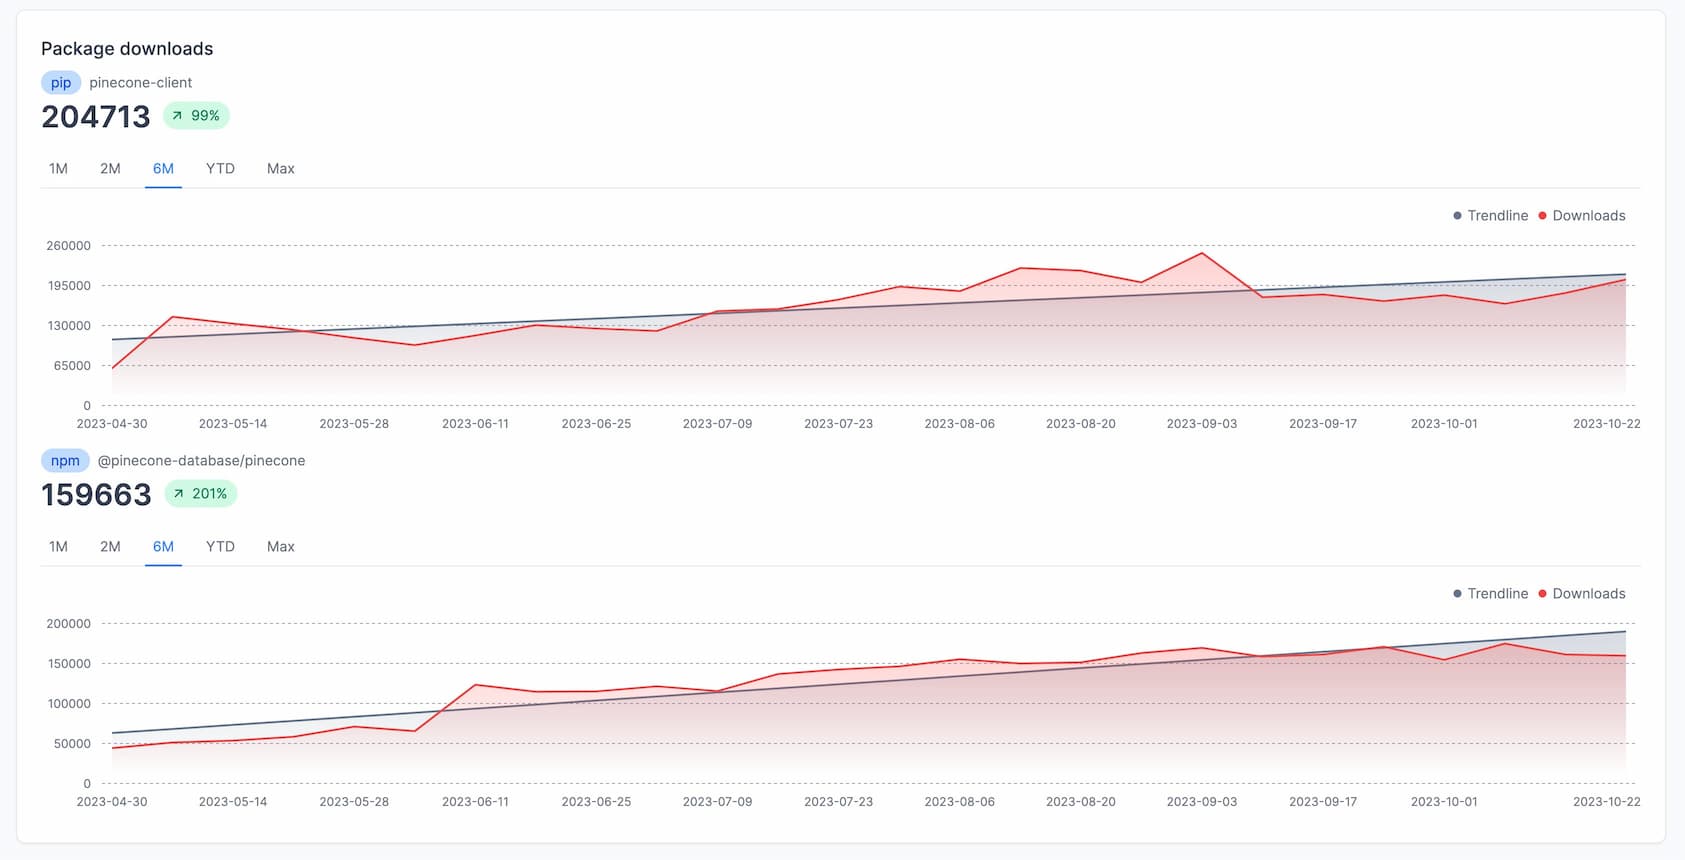Click the pip downloads peak near 2023-09-03
This screenshot has width=1685, height=860.
(1202, 253)
